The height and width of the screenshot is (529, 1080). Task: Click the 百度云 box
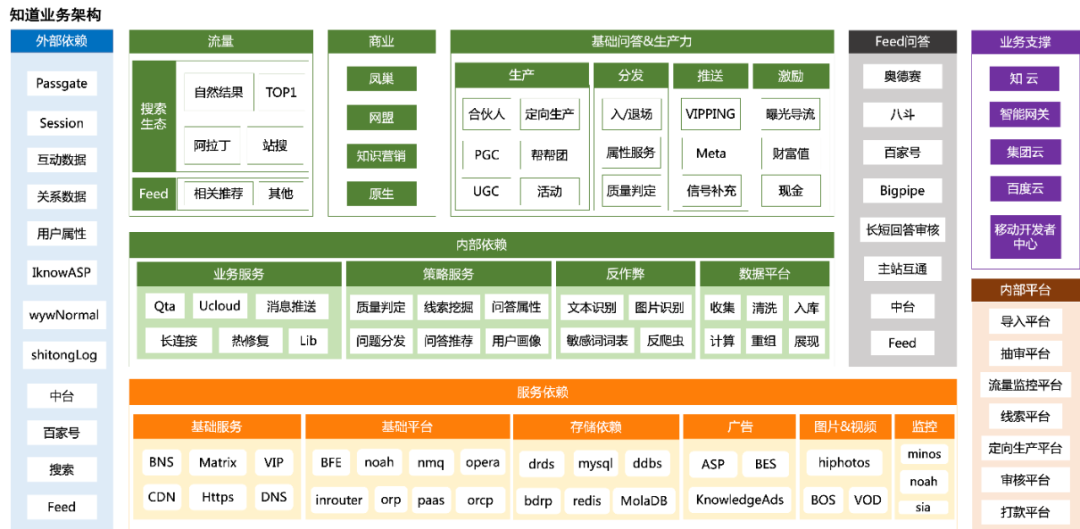1025,189
